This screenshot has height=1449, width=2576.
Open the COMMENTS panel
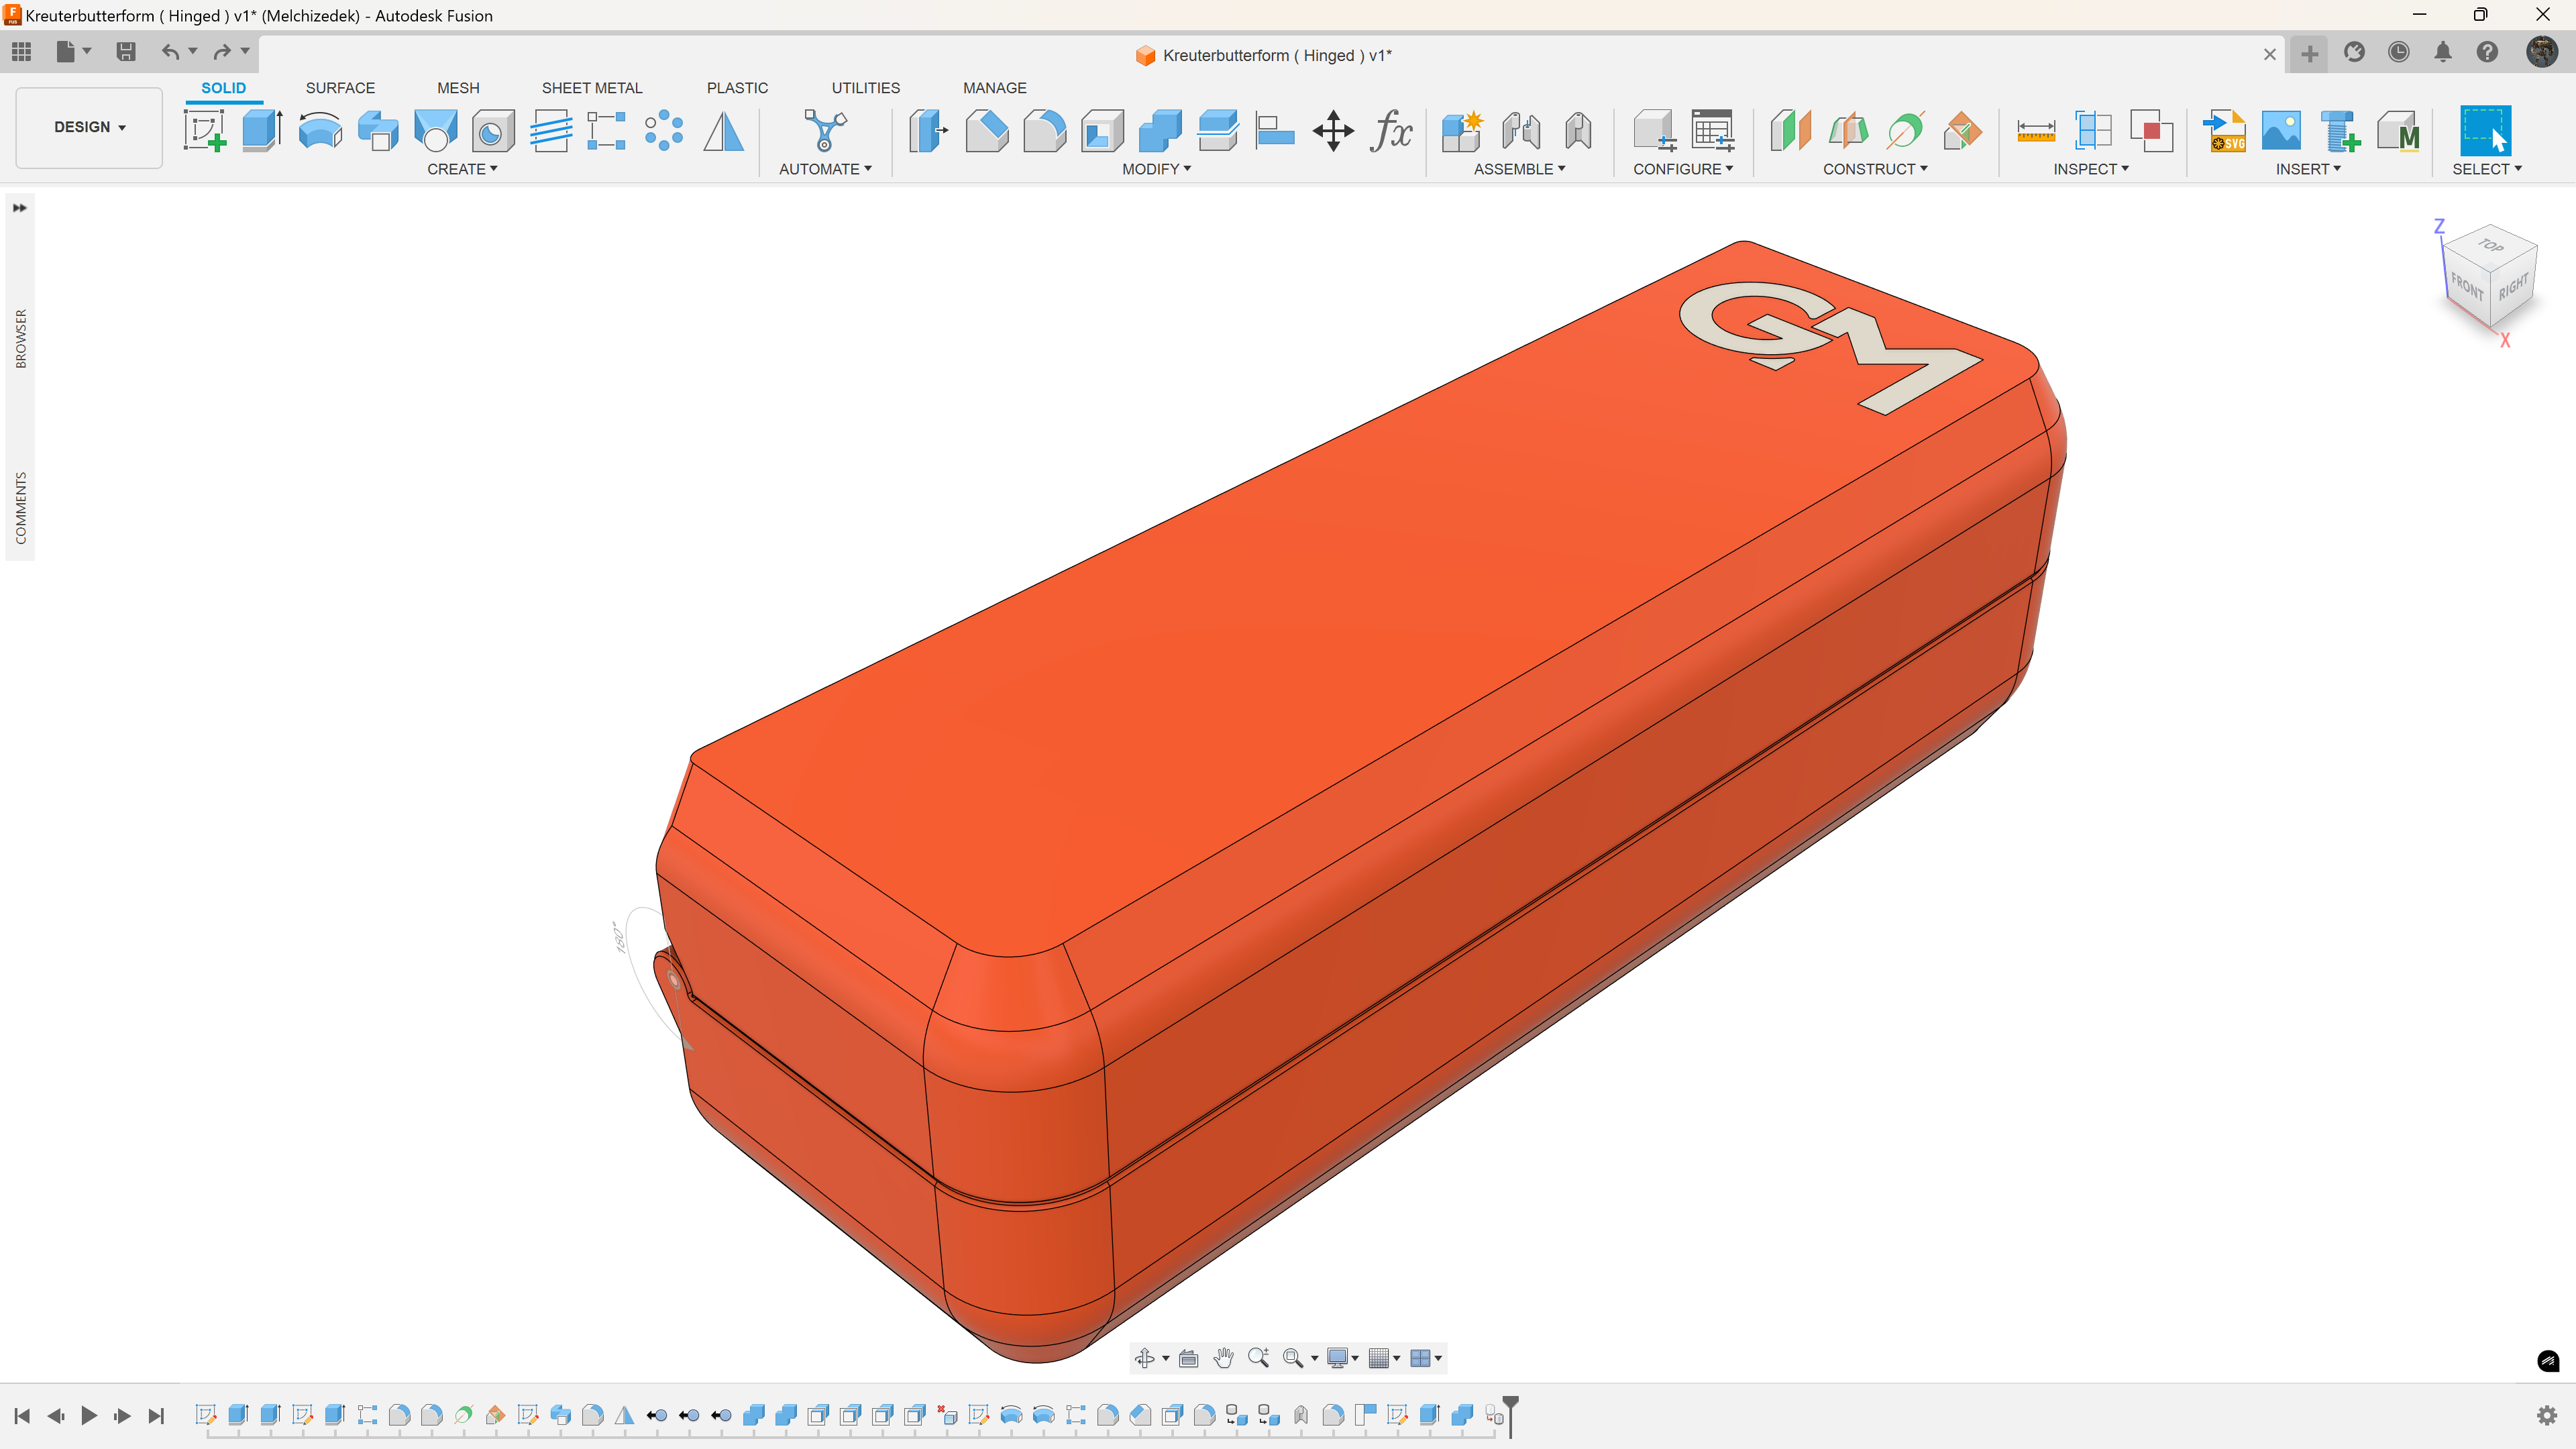point(20,508)
